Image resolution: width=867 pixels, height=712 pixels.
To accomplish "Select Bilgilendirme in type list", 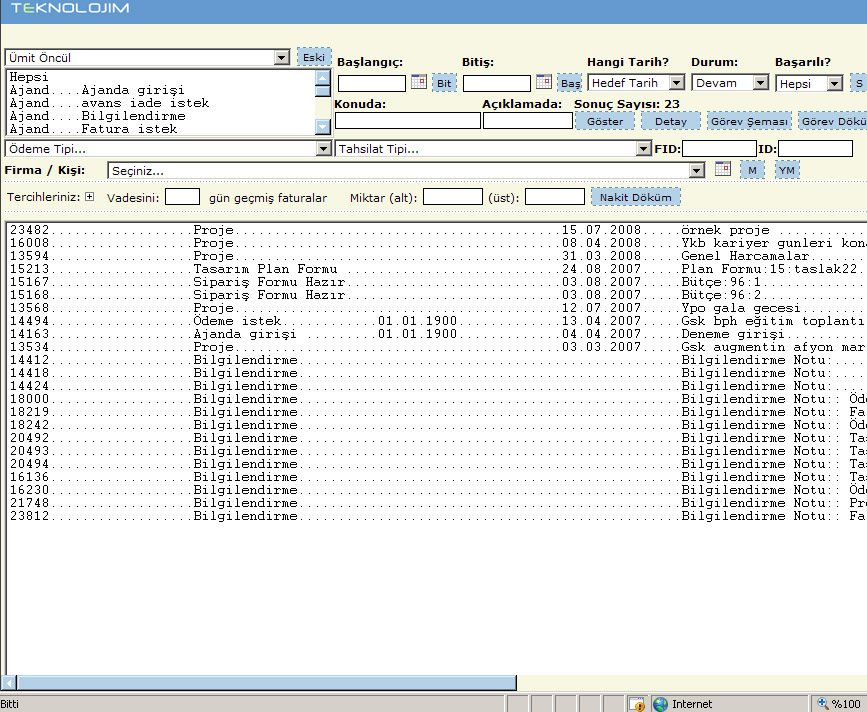I will pyautogui.click(x=160, y=116).
